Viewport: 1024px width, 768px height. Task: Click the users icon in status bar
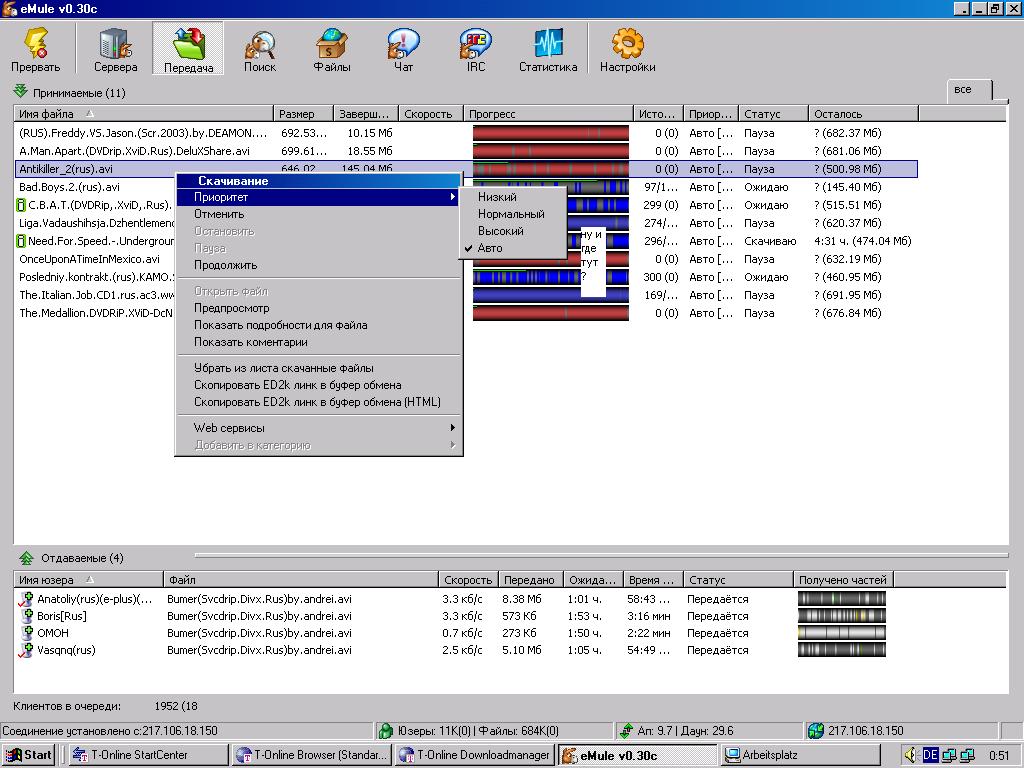tap(386, 731)
